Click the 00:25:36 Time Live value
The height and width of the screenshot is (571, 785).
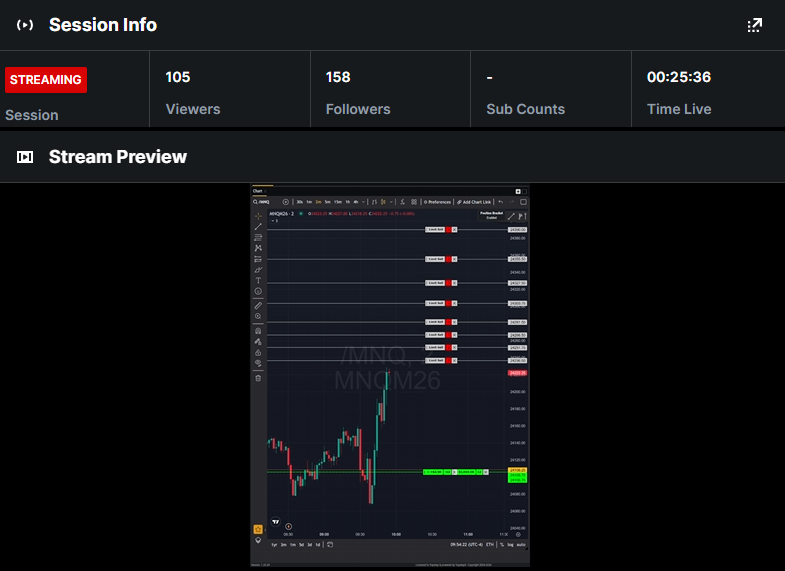(678, 77)
